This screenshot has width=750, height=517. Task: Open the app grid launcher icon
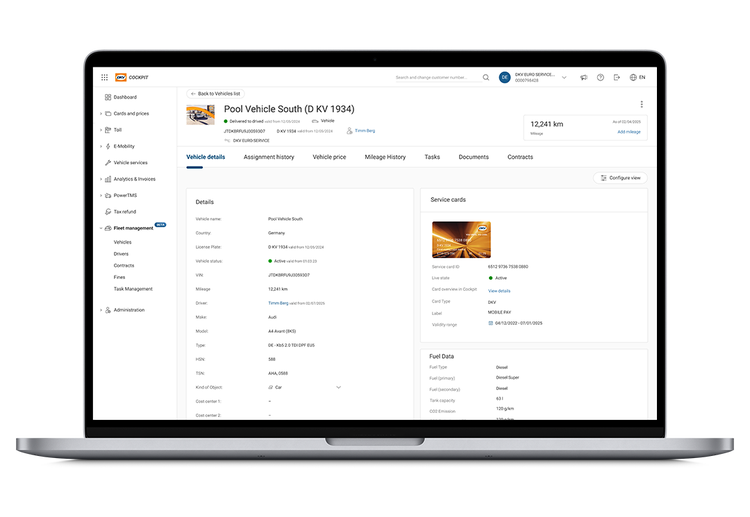pos(104,77)
